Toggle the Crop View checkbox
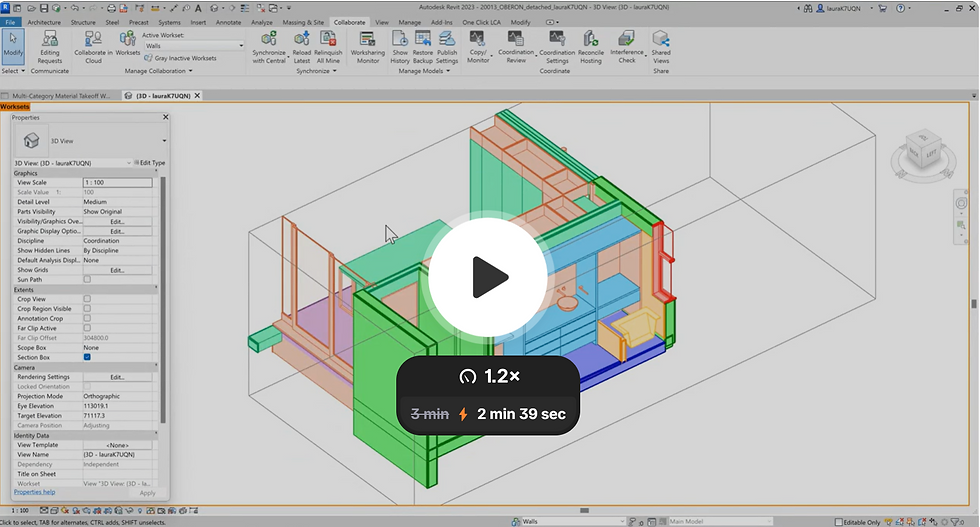 click(87, 299)
